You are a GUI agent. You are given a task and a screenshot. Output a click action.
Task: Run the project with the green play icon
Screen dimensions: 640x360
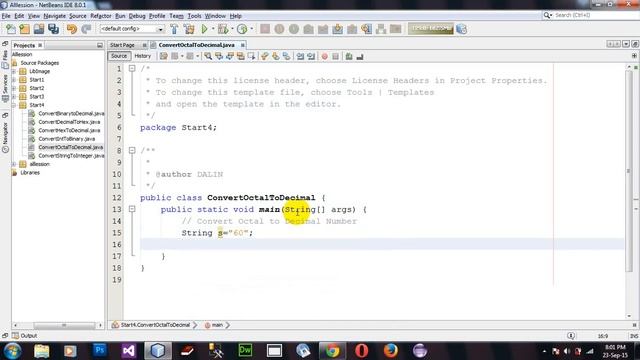click(x=204, y=29)
